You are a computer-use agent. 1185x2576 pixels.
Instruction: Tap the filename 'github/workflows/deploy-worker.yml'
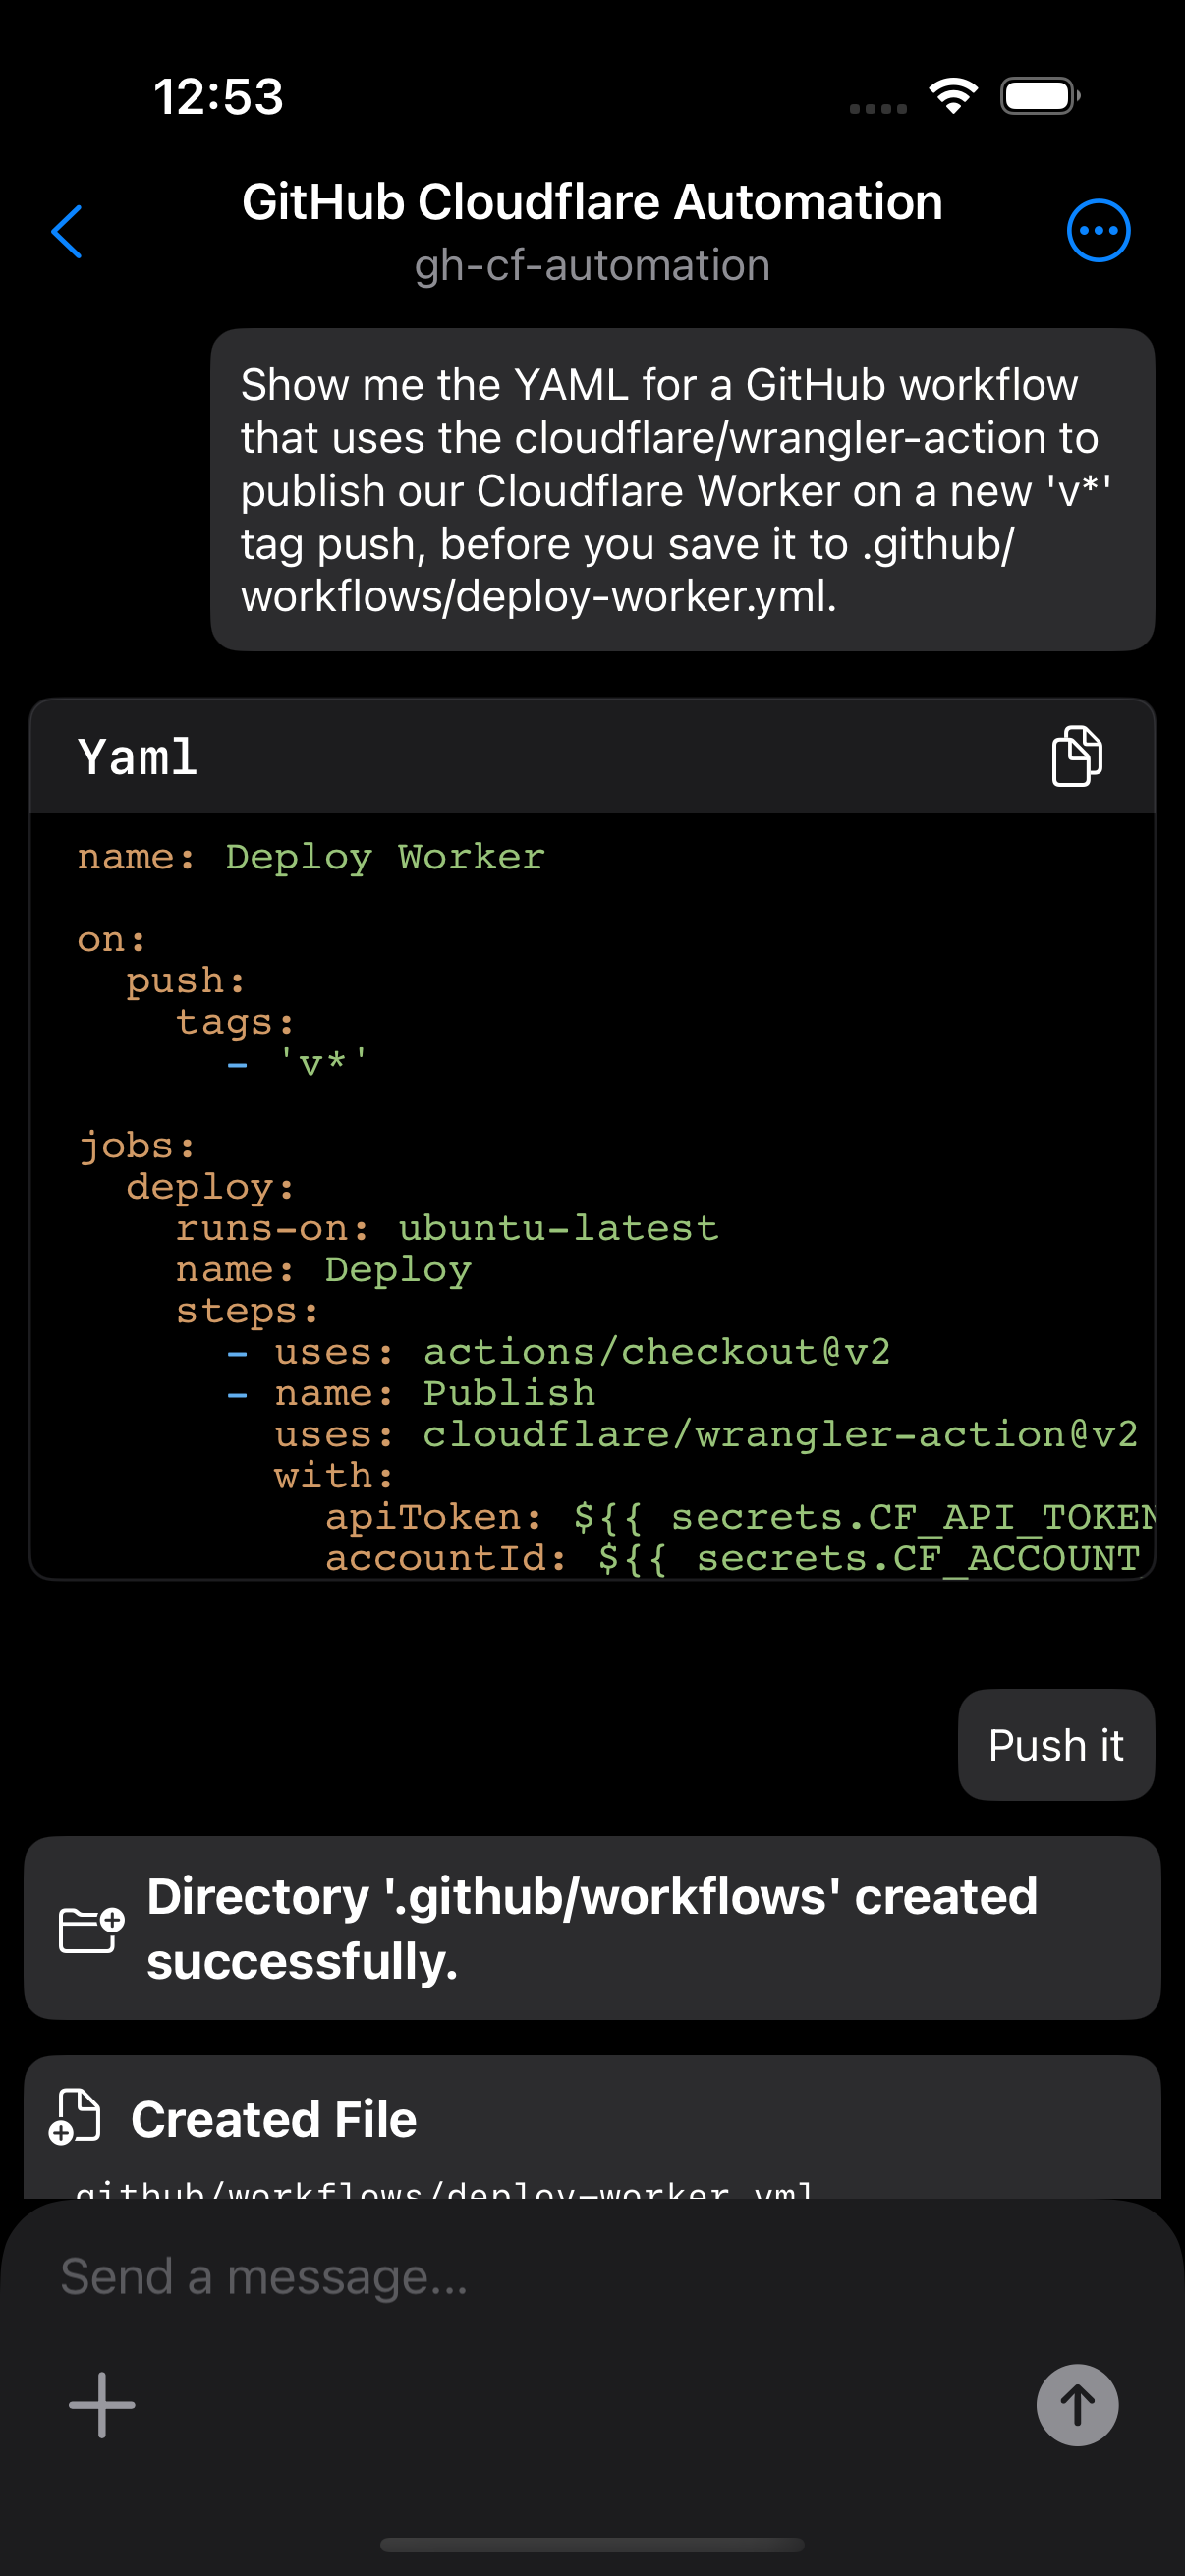pos(447,2188)
